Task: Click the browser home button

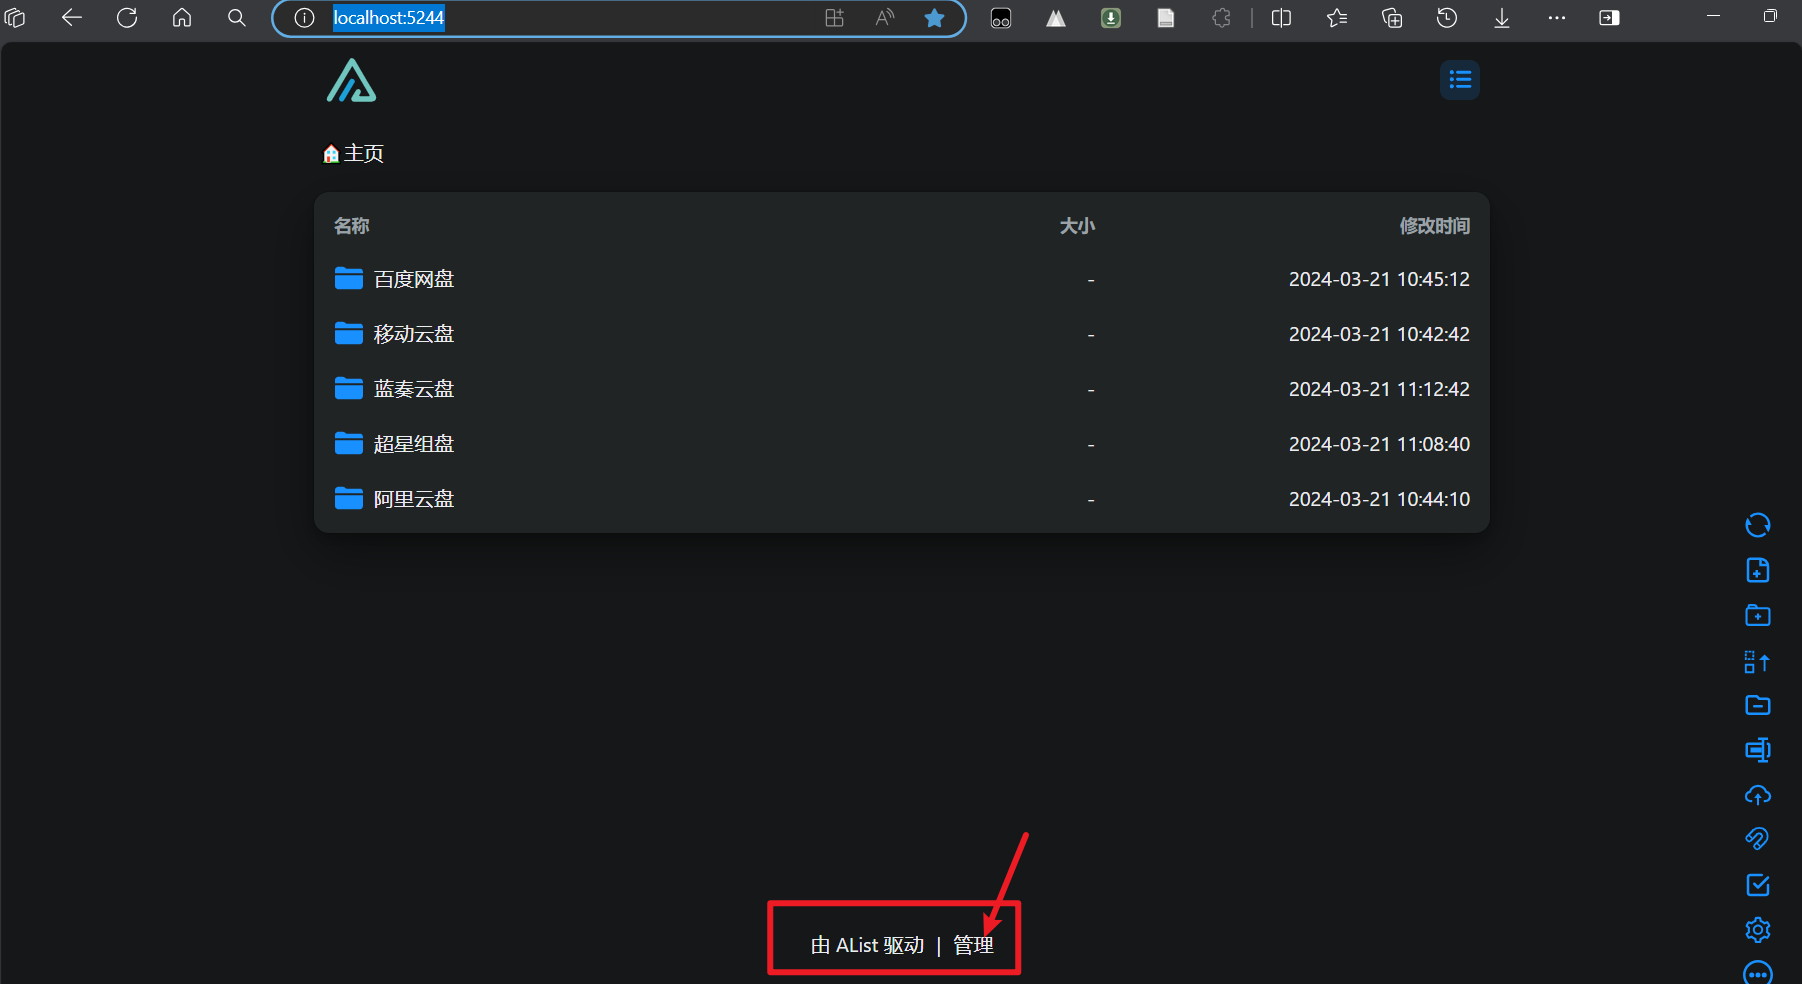Action: point(182,18)
